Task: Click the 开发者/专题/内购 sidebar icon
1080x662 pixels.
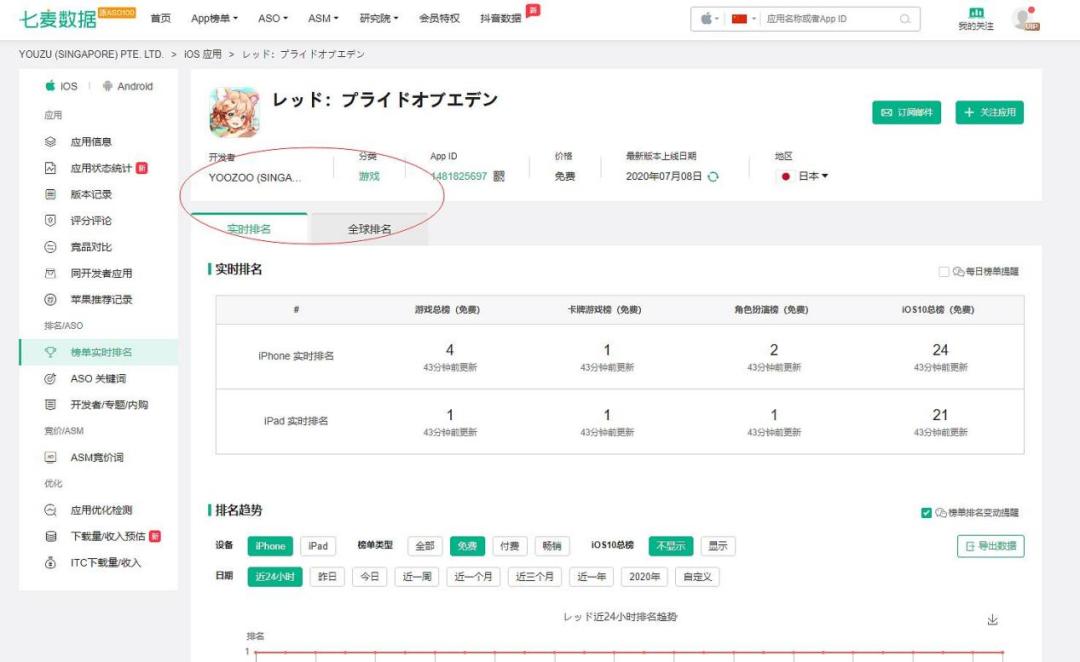Action: (50, 404)
